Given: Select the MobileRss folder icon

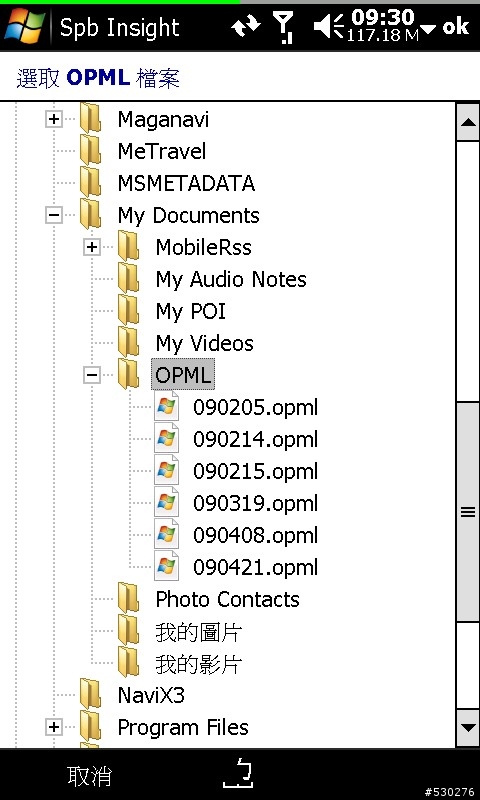Looking at the screenshot, I should pyautogui.click(x=128, y=246).
